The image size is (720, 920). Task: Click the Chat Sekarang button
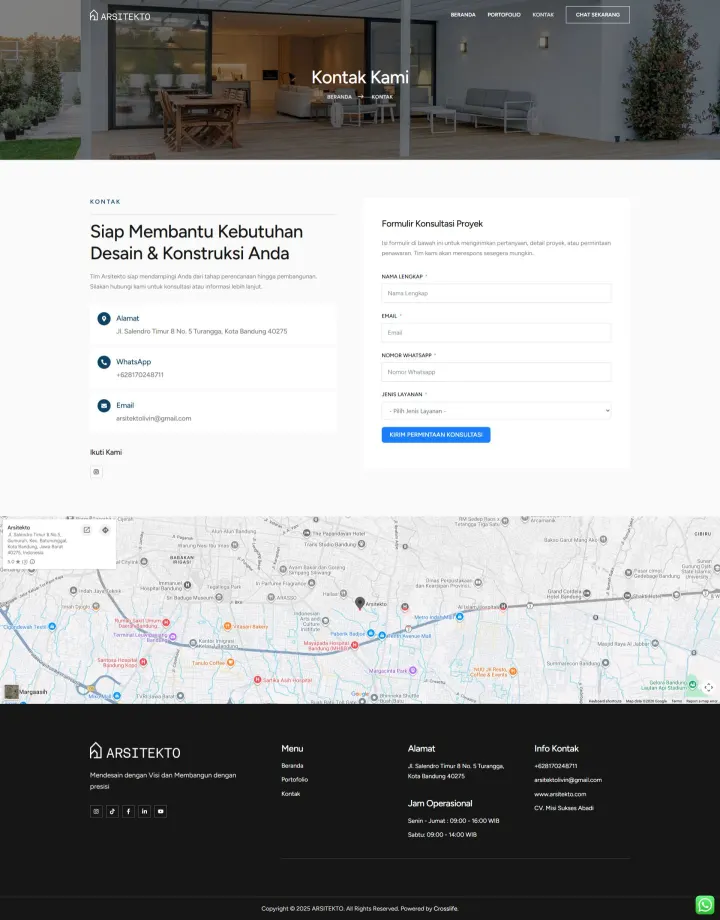[597, 15]
